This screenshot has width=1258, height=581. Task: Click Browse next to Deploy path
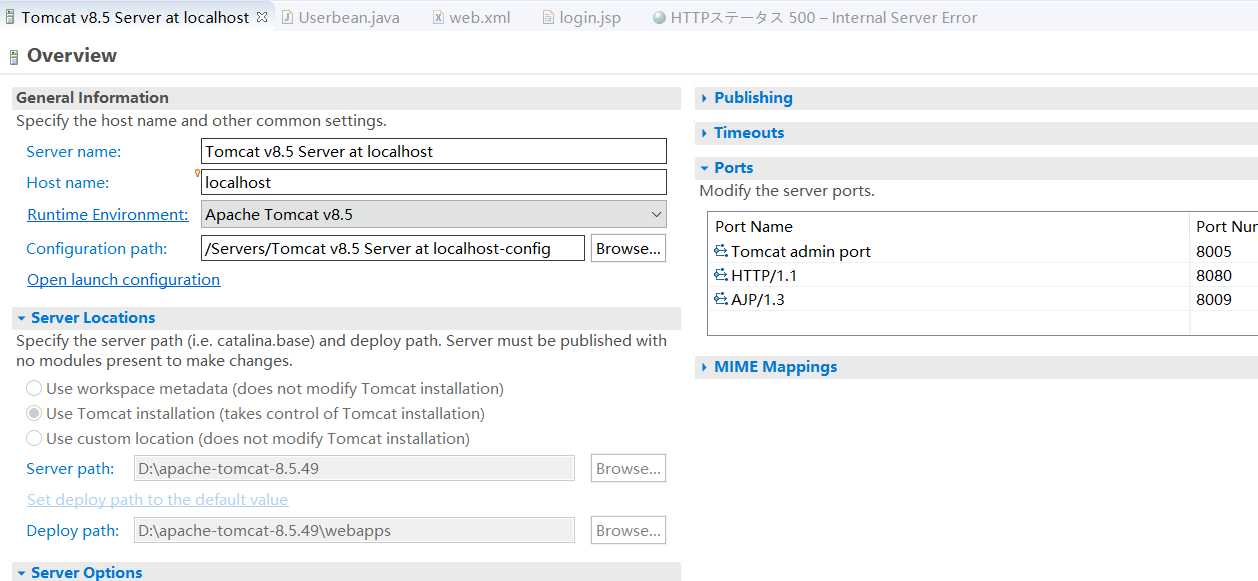[628, 530]
